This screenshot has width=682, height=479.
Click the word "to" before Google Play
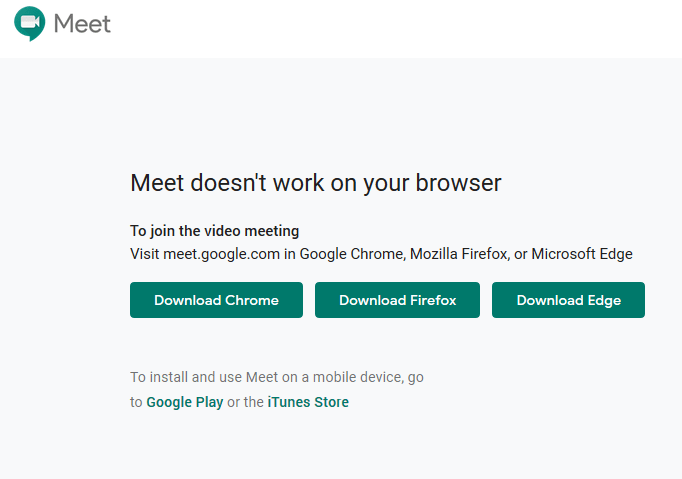137,403
